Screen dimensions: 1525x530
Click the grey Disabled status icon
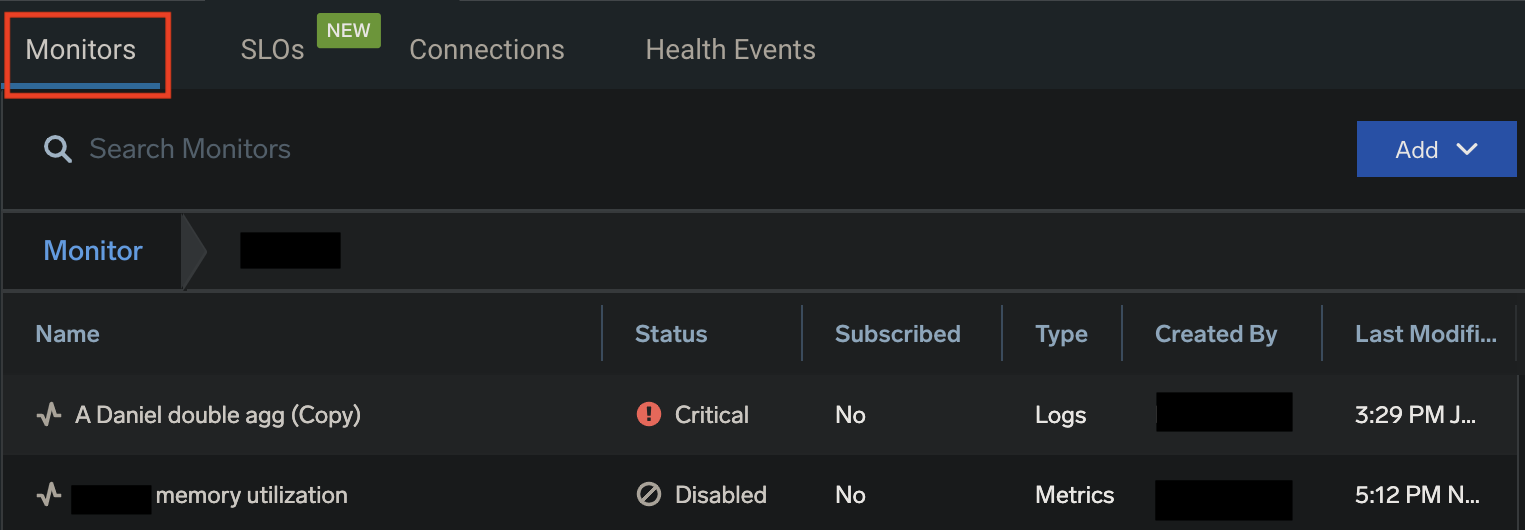(x=649, y=494)
